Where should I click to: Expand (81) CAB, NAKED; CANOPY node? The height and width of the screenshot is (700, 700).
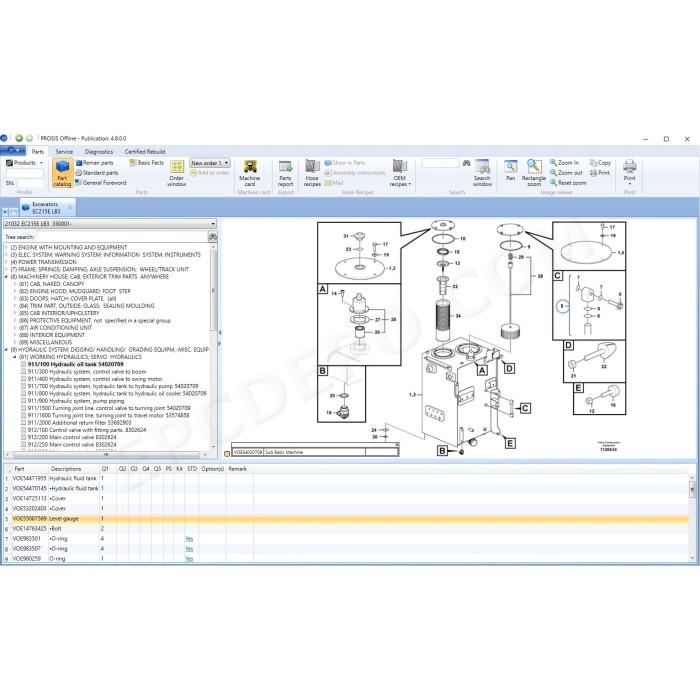(x=15, y=284)
